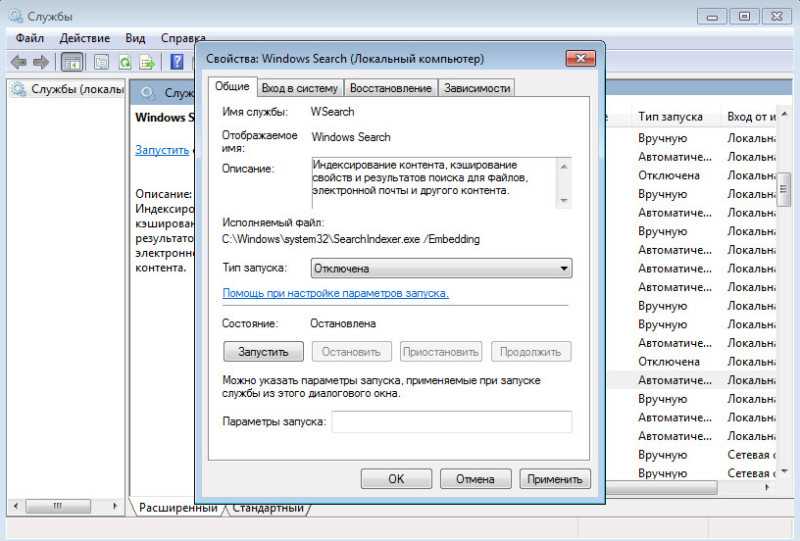Switch to the Зависимости tab
This screenshot has width=800, height=541.
(477, 88)
